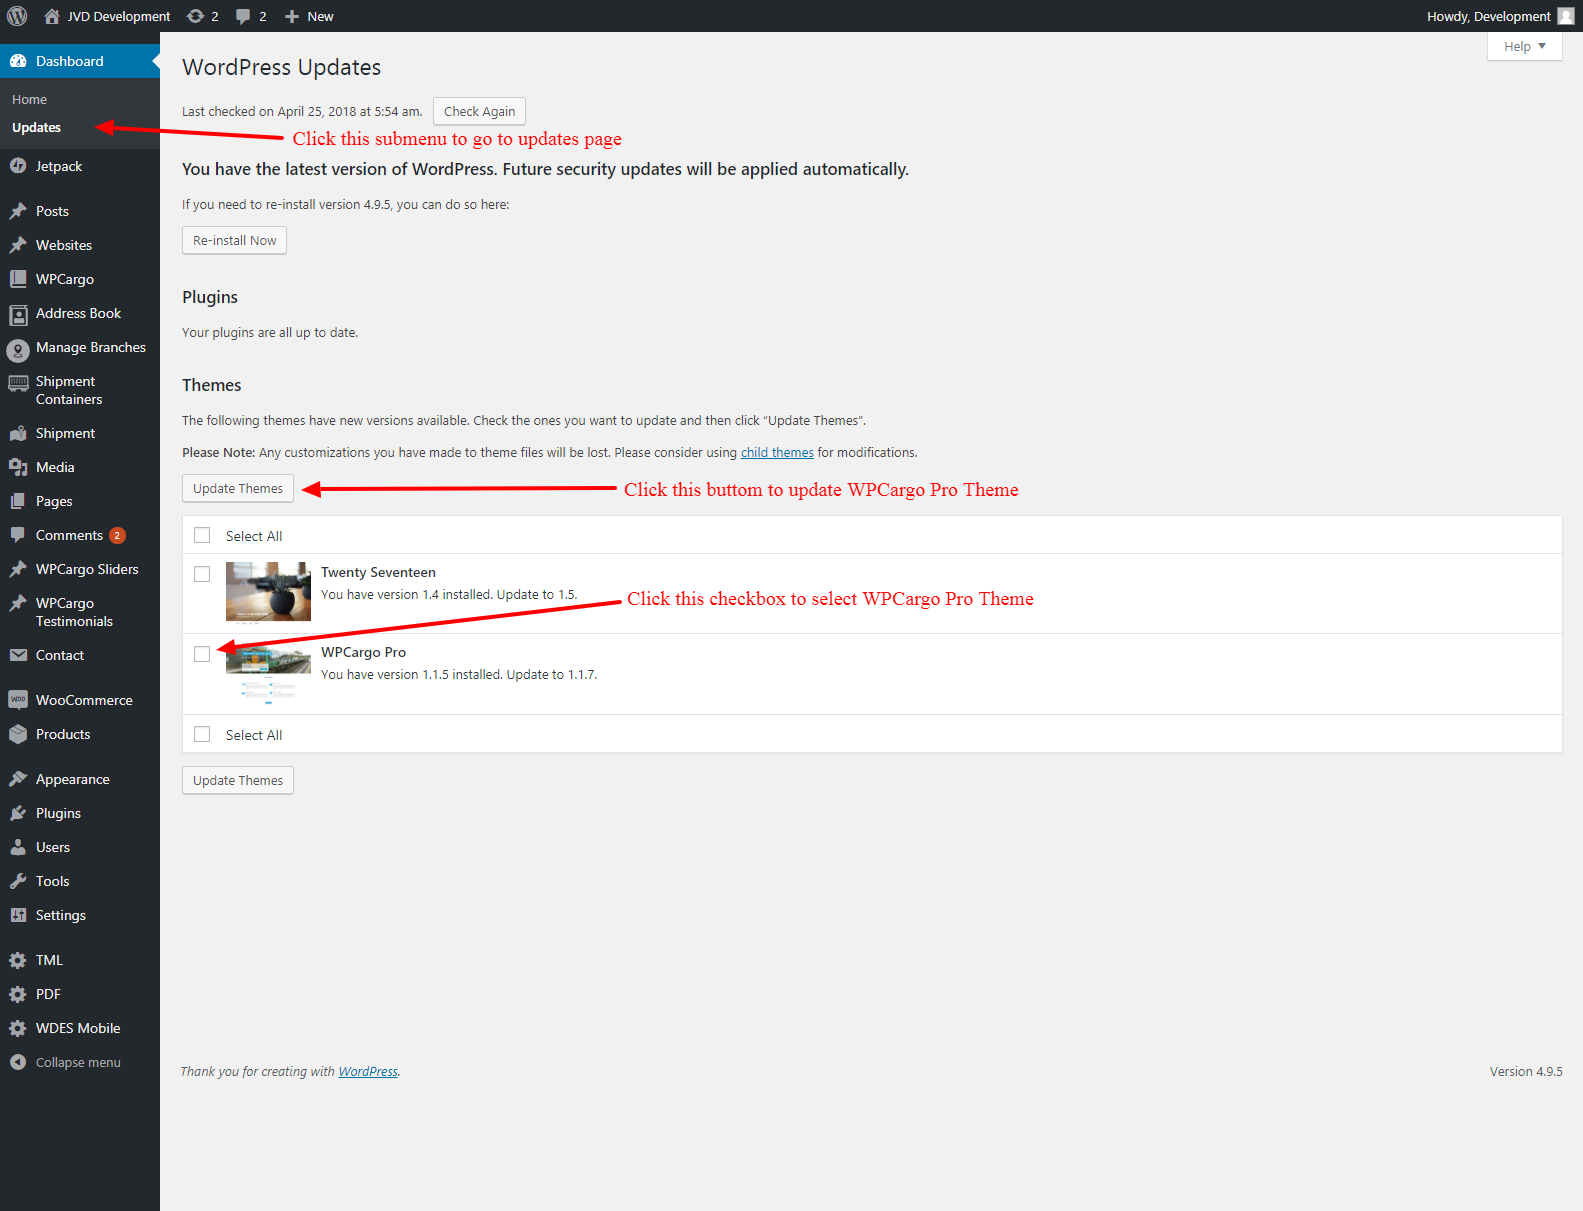Image resolution: width=1583 pixels, height=1211 pixels.
Task: Expand the Help dropdown tab
Action: point(1525,46)
